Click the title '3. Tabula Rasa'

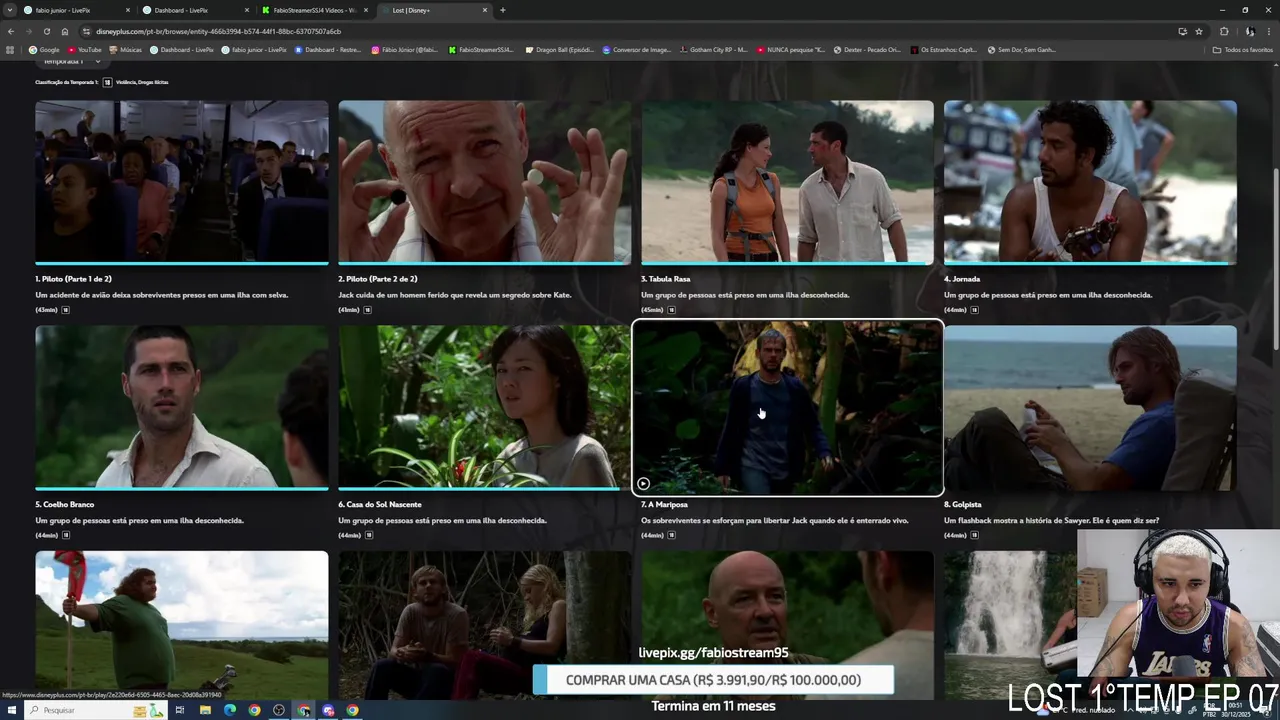pyautogui.click(x=666, y=279)
